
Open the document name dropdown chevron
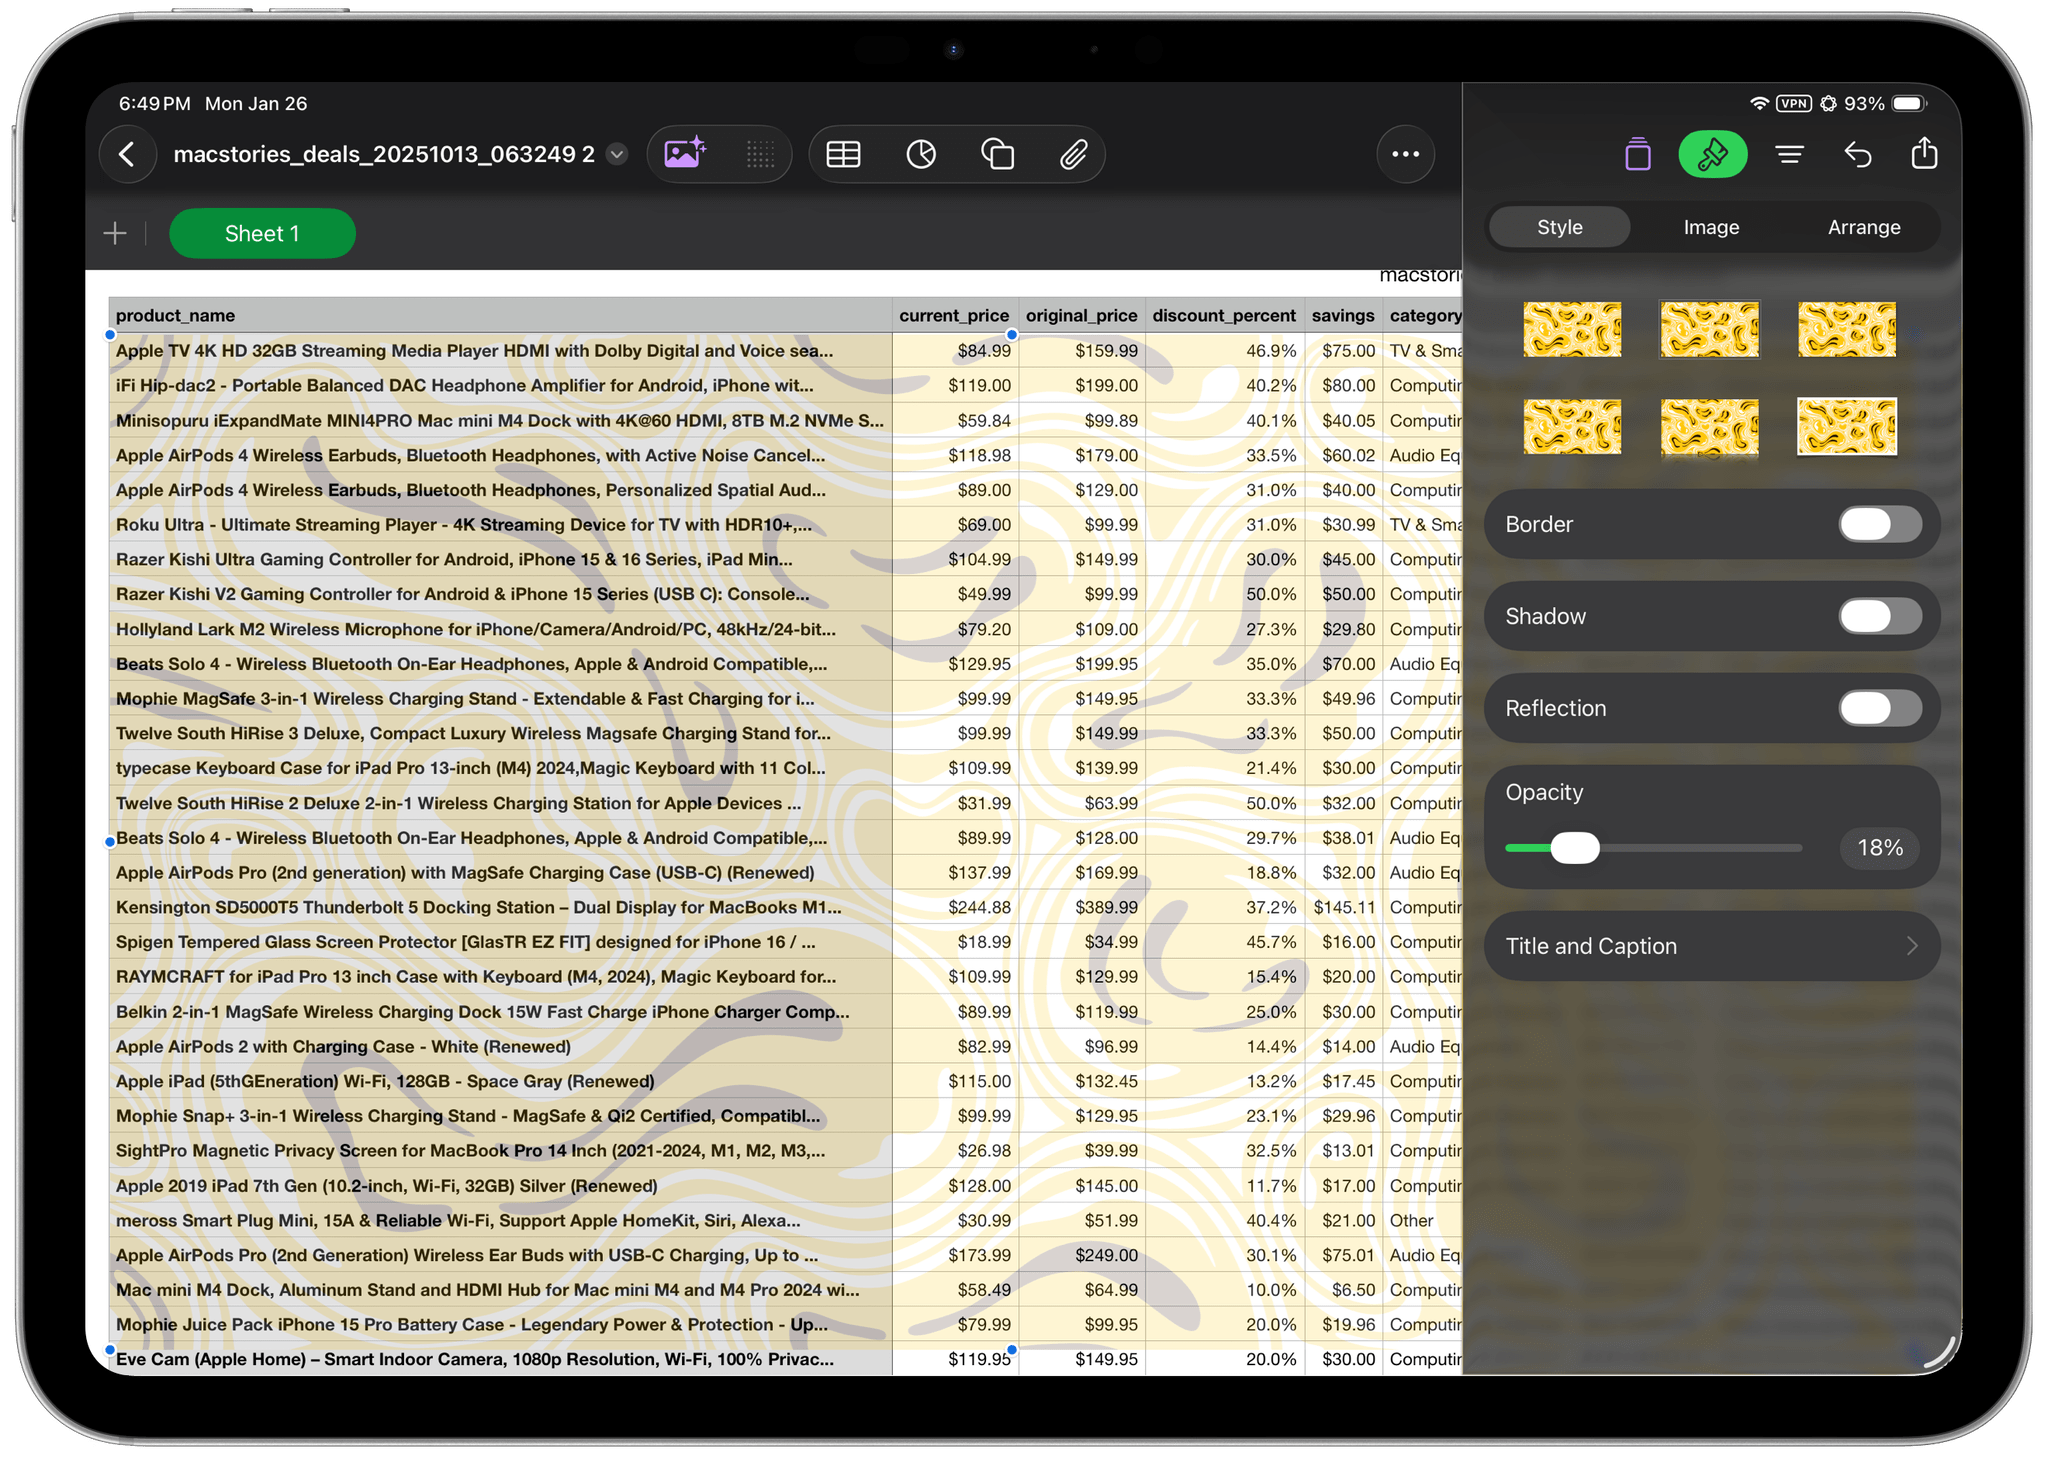coord(616,155)
